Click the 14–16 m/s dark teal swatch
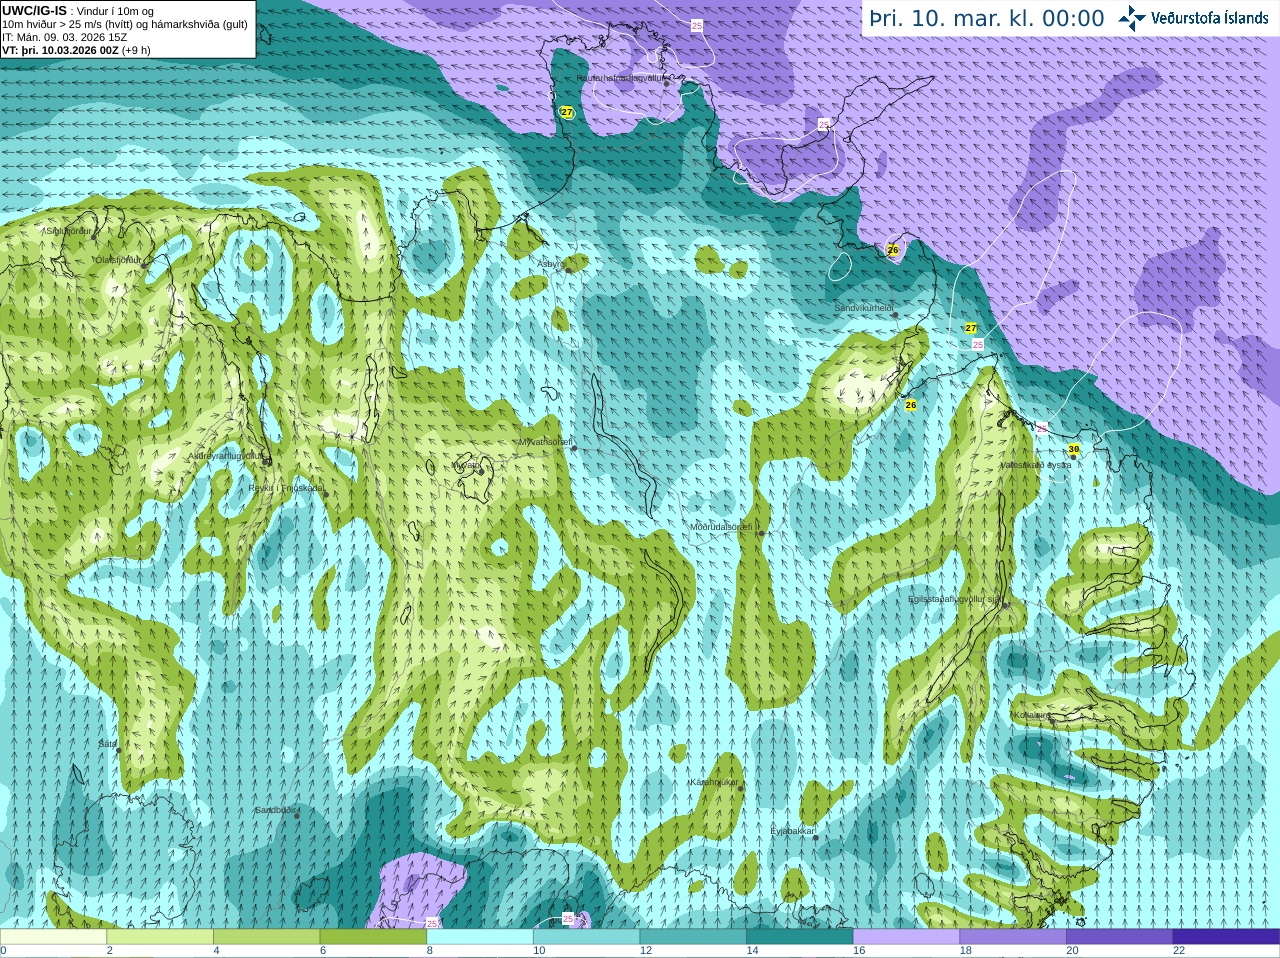Screen dimensions: 1280x958 [800, 937]
